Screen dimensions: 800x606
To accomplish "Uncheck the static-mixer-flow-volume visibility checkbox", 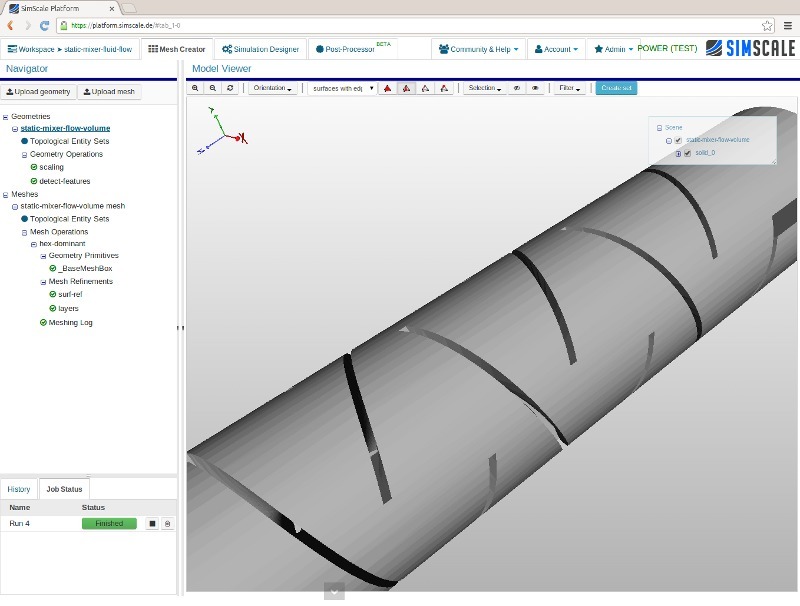I will (x=678, y=140).
